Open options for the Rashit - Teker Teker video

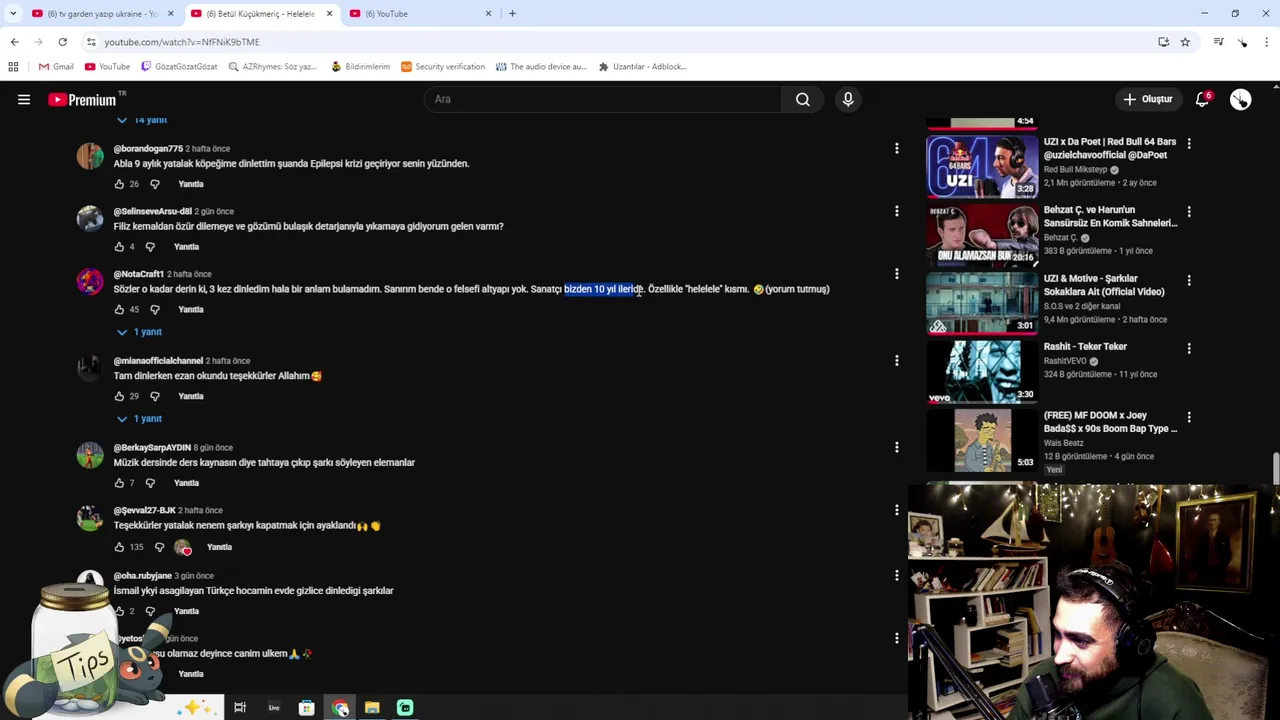(1189, 348)
